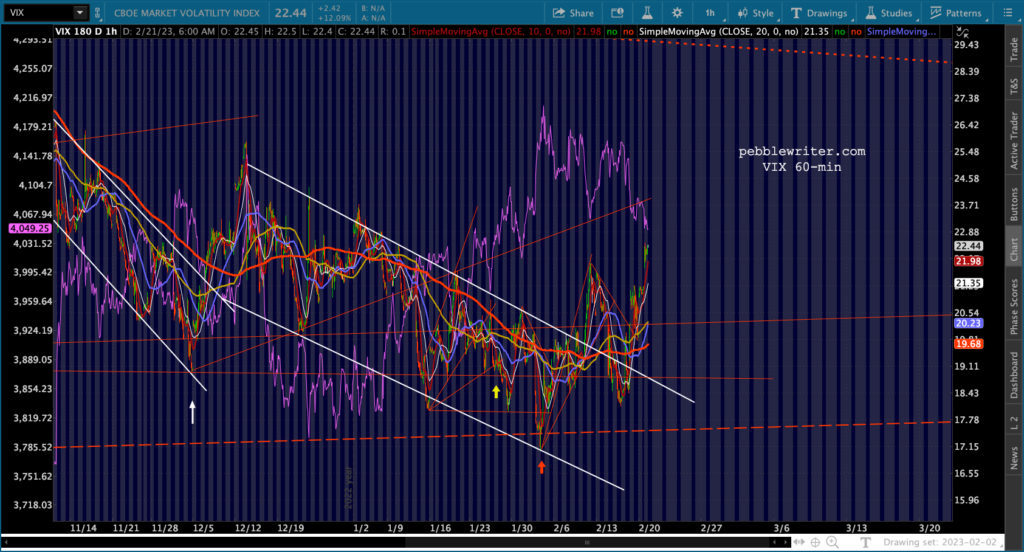The width and height of the screenshot is (1024, 552).
Task: Click the collapse-studies icon beside SimpleMoving label
Action: (x=962, y=31)
